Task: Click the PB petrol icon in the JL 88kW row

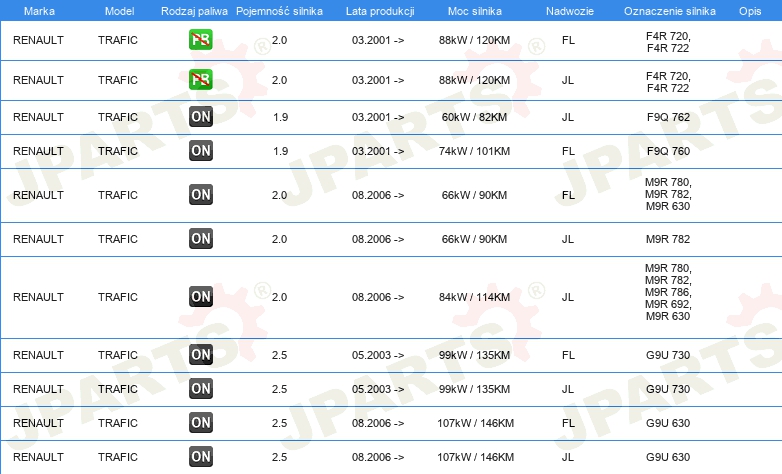Action: click(201, 80)
